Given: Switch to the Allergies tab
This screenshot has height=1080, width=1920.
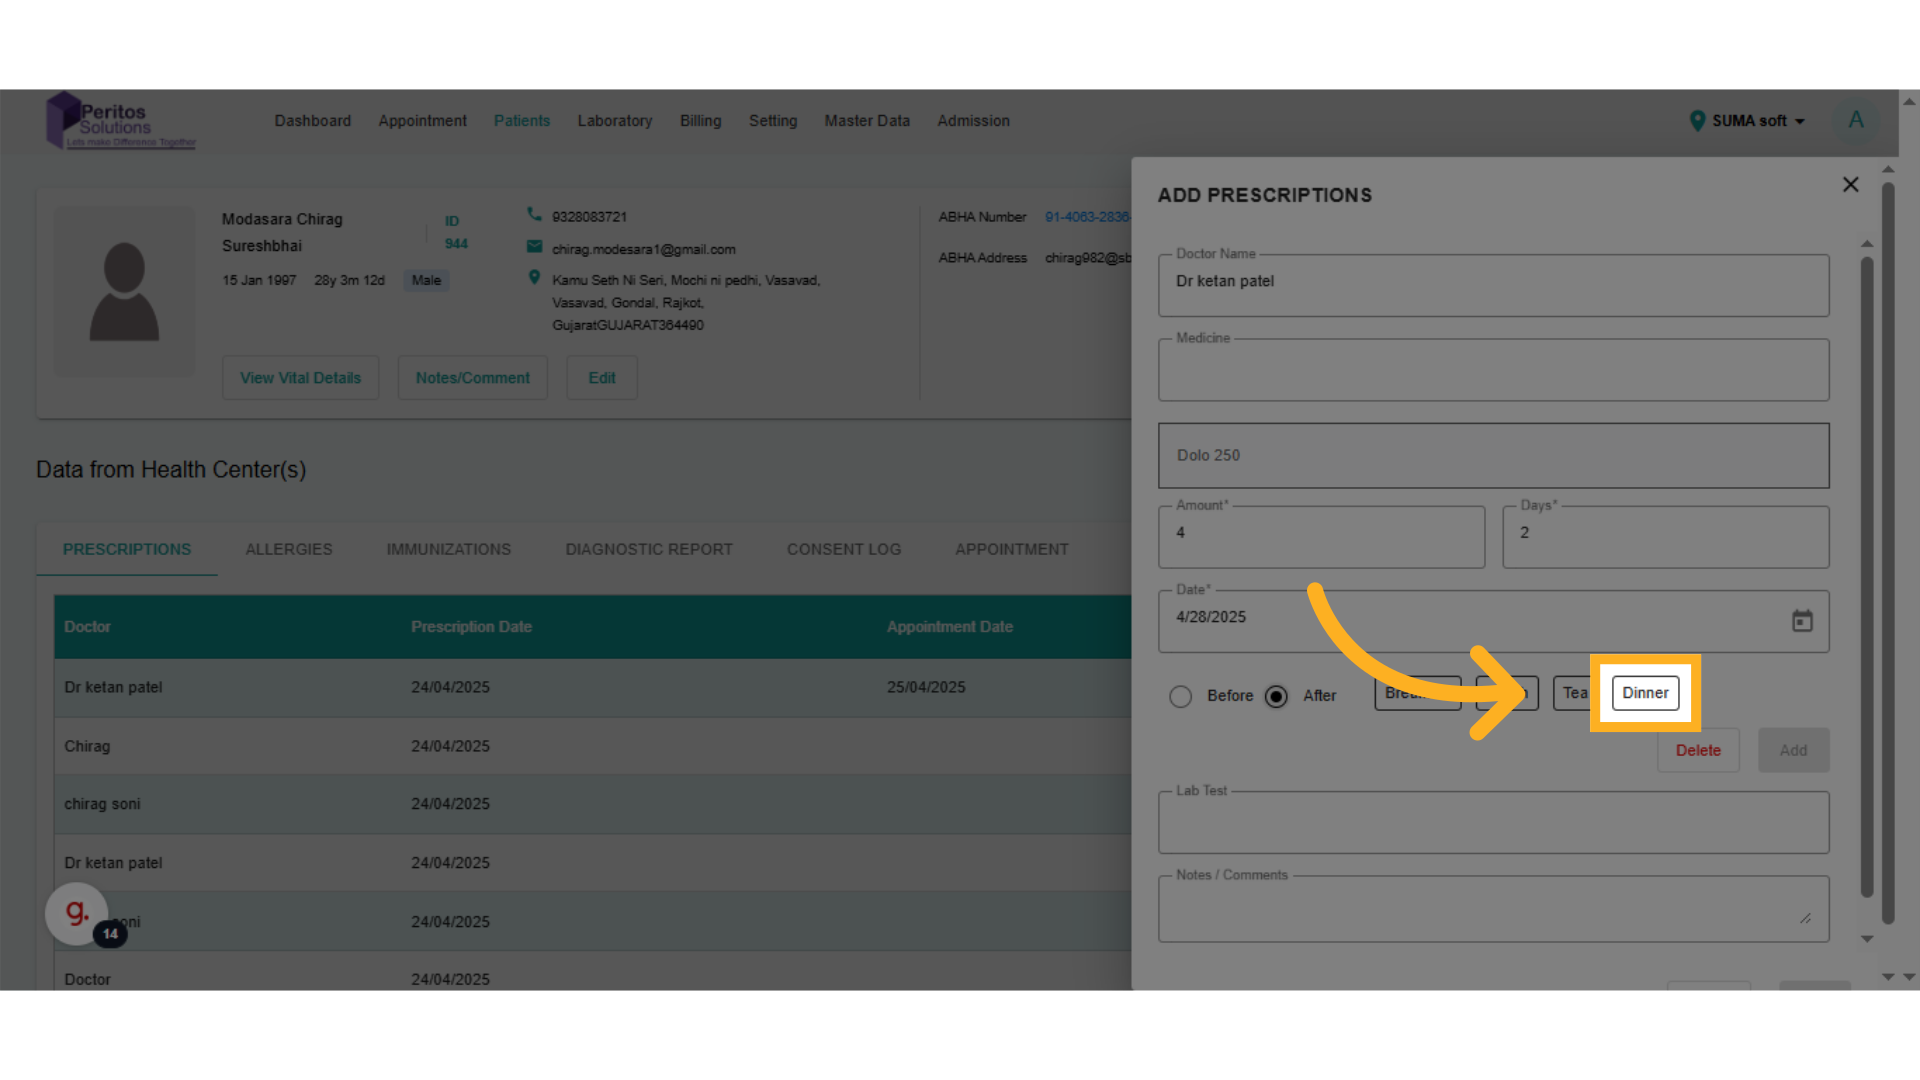Looking at the screenshot, I should pos(289,549).
